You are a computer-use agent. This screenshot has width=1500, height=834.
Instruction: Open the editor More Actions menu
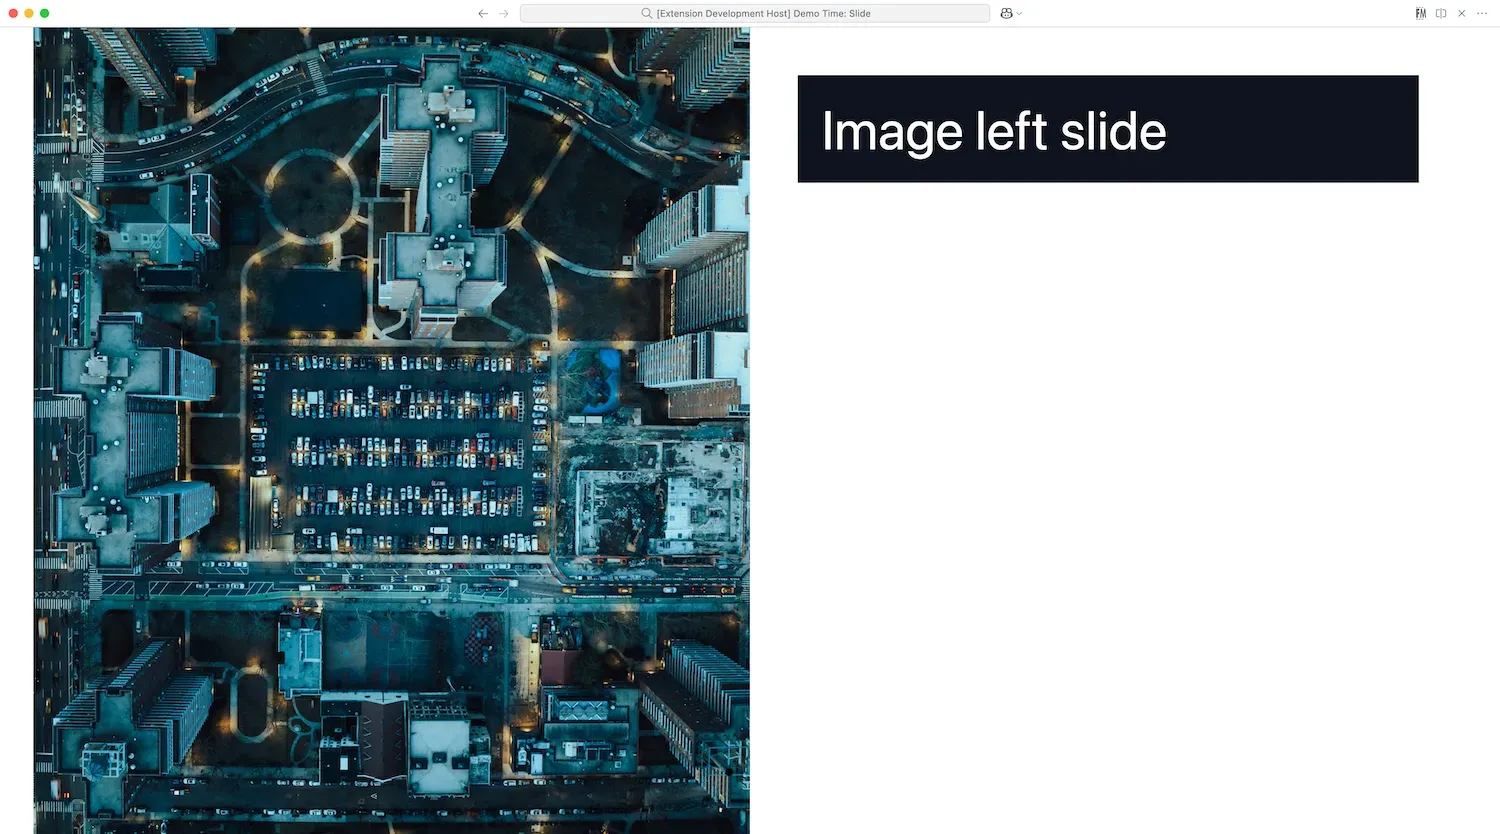[1481, 13]
